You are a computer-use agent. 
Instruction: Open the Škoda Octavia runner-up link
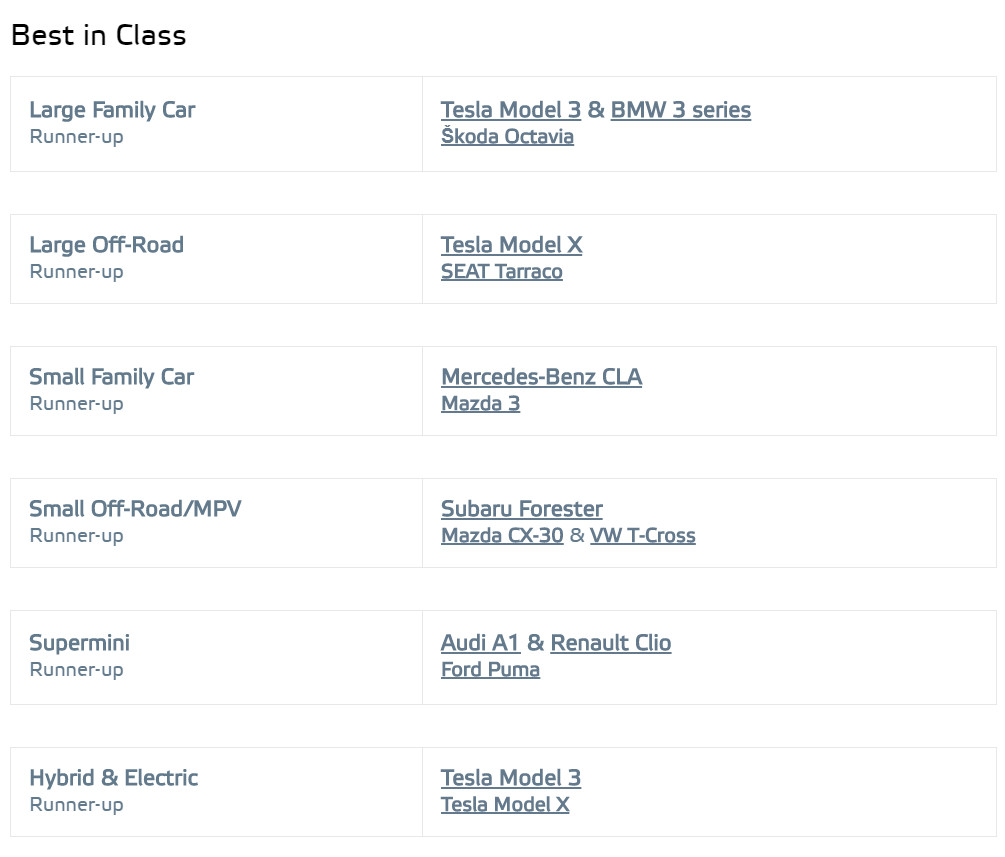coord(507,136)
